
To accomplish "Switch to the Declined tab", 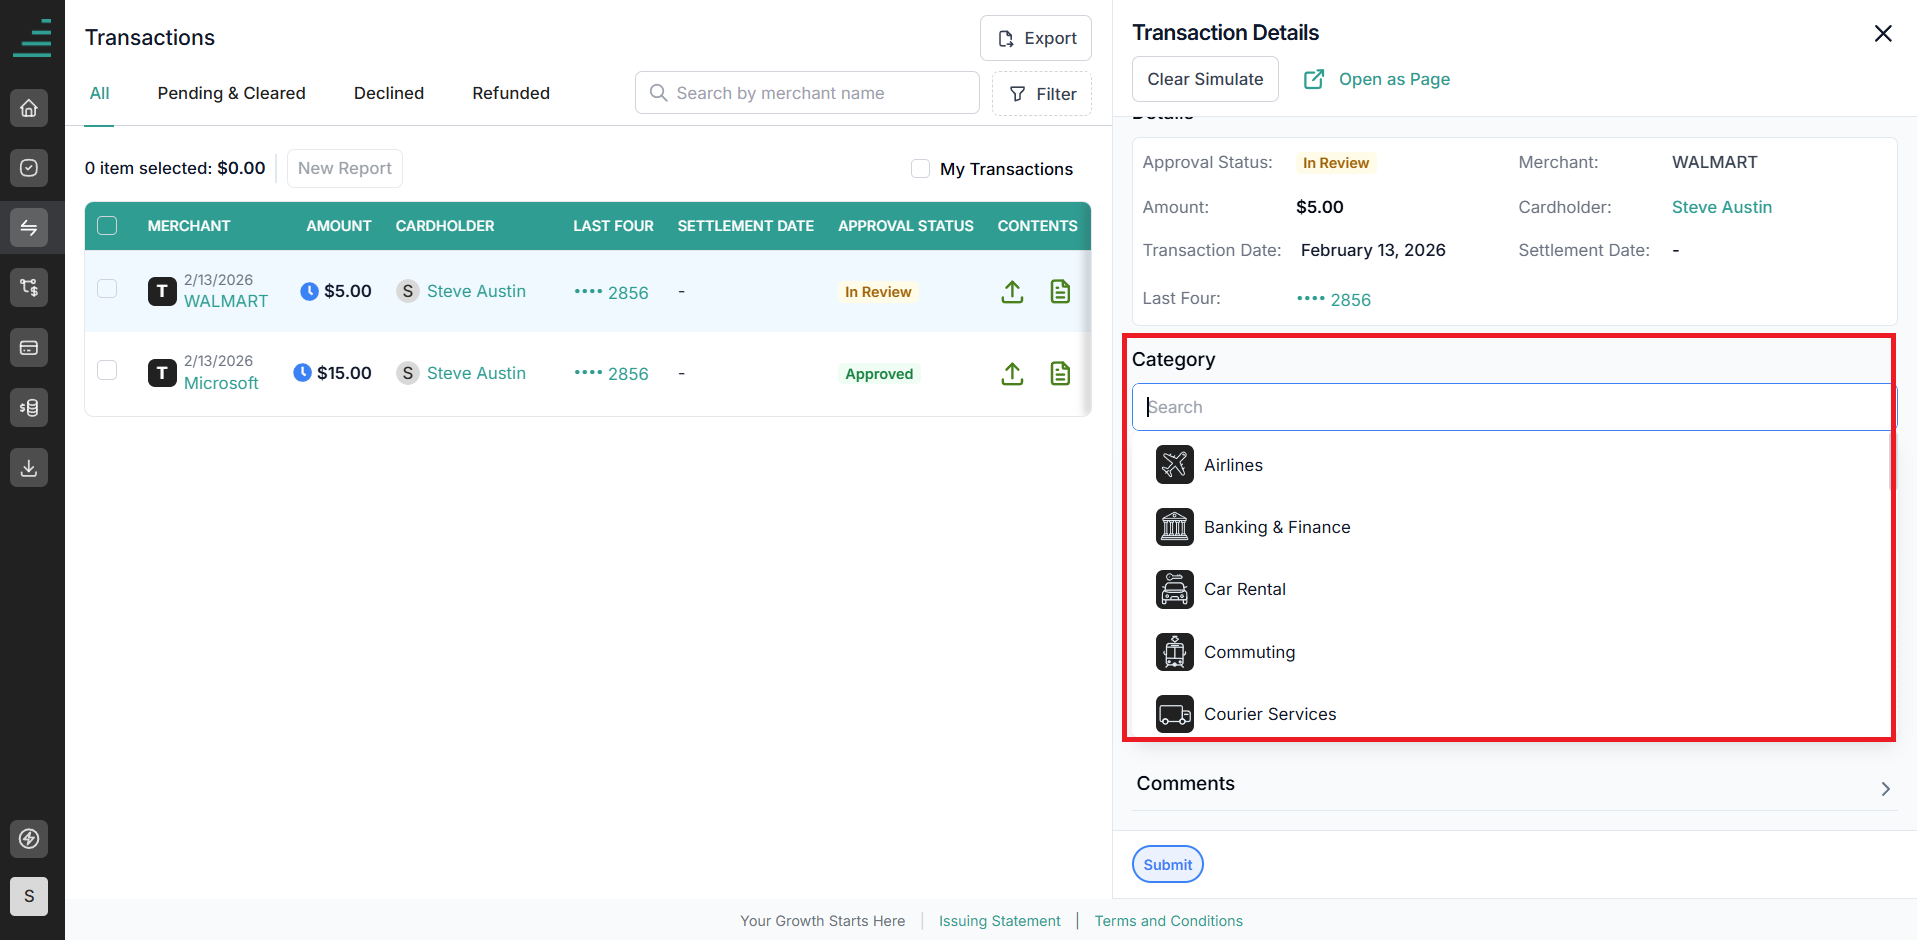I will pyautogui.click(x=389, y=93).
